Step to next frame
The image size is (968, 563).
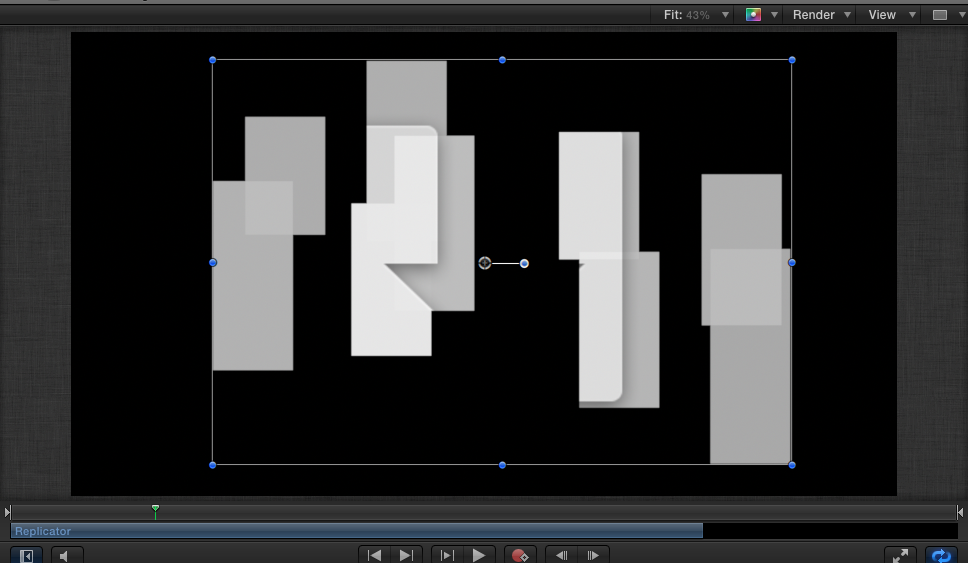[x=593, y=555]
